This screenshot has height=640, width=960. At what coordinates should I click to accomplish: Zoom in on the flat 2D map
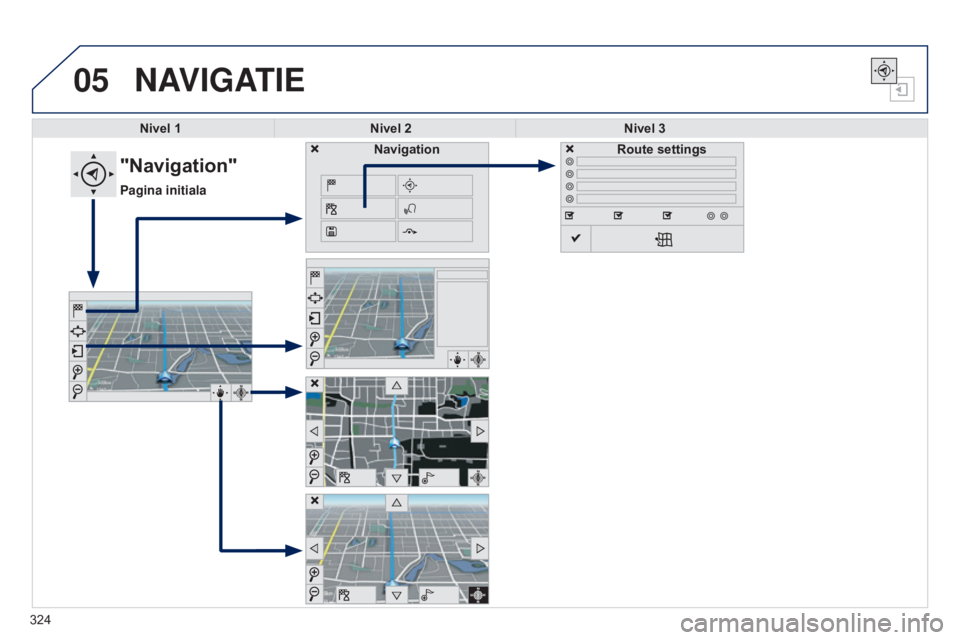pyautogui.click(x=314, y=457)
